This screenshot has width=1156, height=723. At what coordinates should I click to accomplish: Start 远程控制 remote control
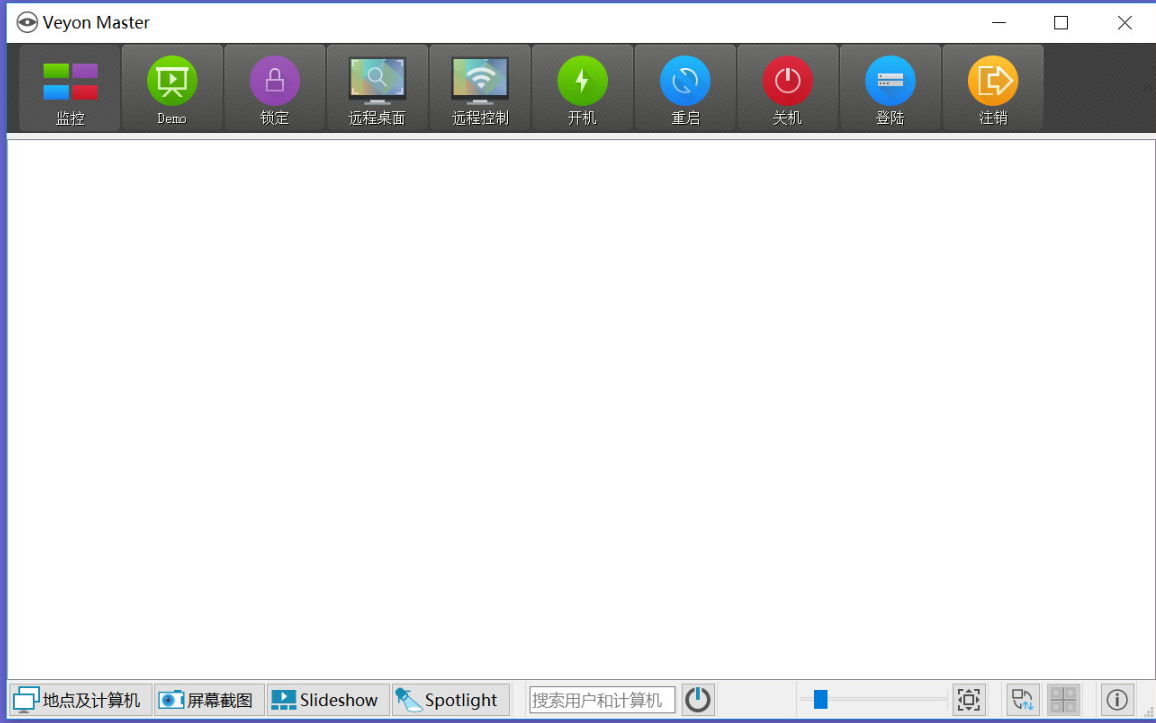479,88
